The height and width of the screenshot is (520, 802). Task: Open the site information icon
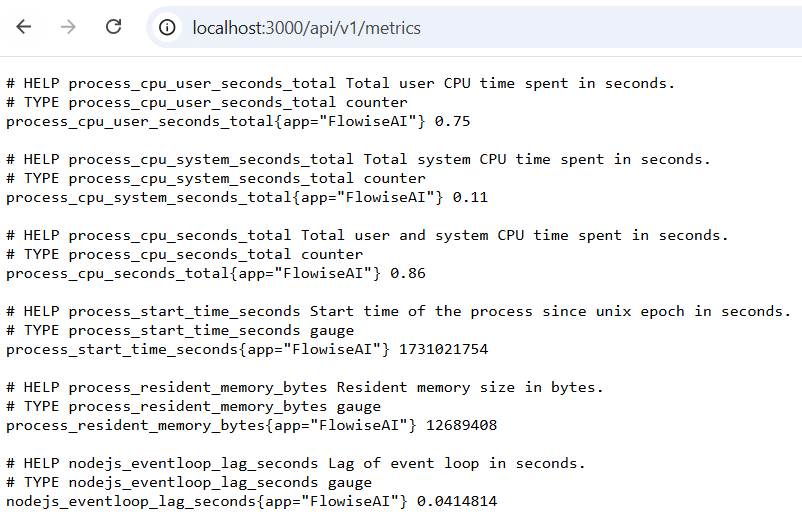(168, 28)
